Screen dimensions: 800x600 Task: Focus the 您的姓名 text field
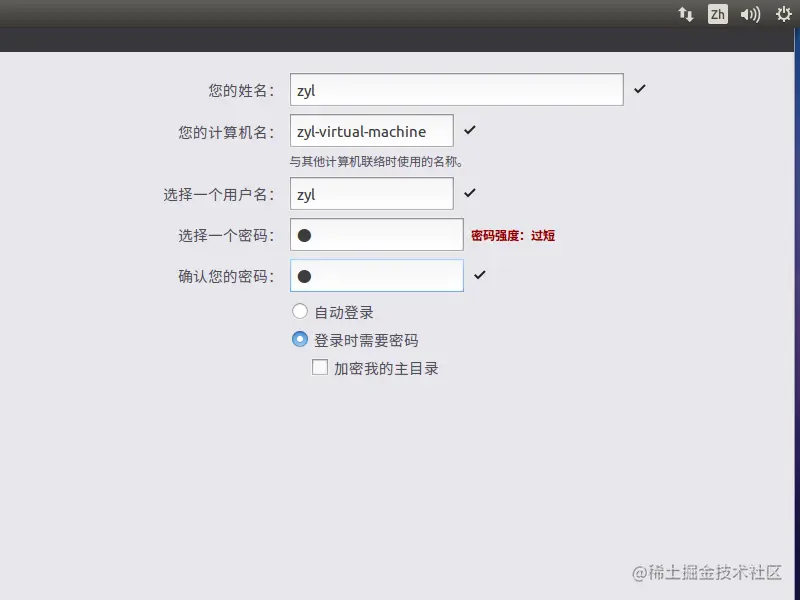point(457,89)
